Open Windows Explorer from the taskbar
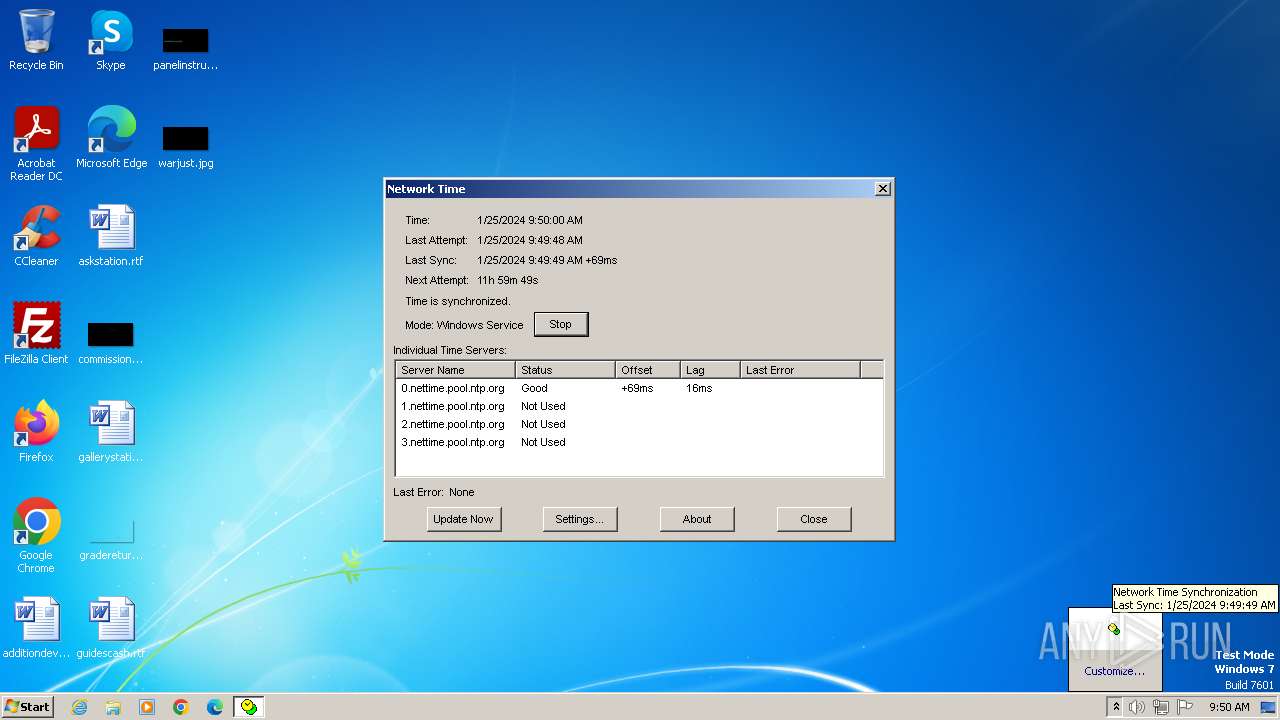 (113, 707)
